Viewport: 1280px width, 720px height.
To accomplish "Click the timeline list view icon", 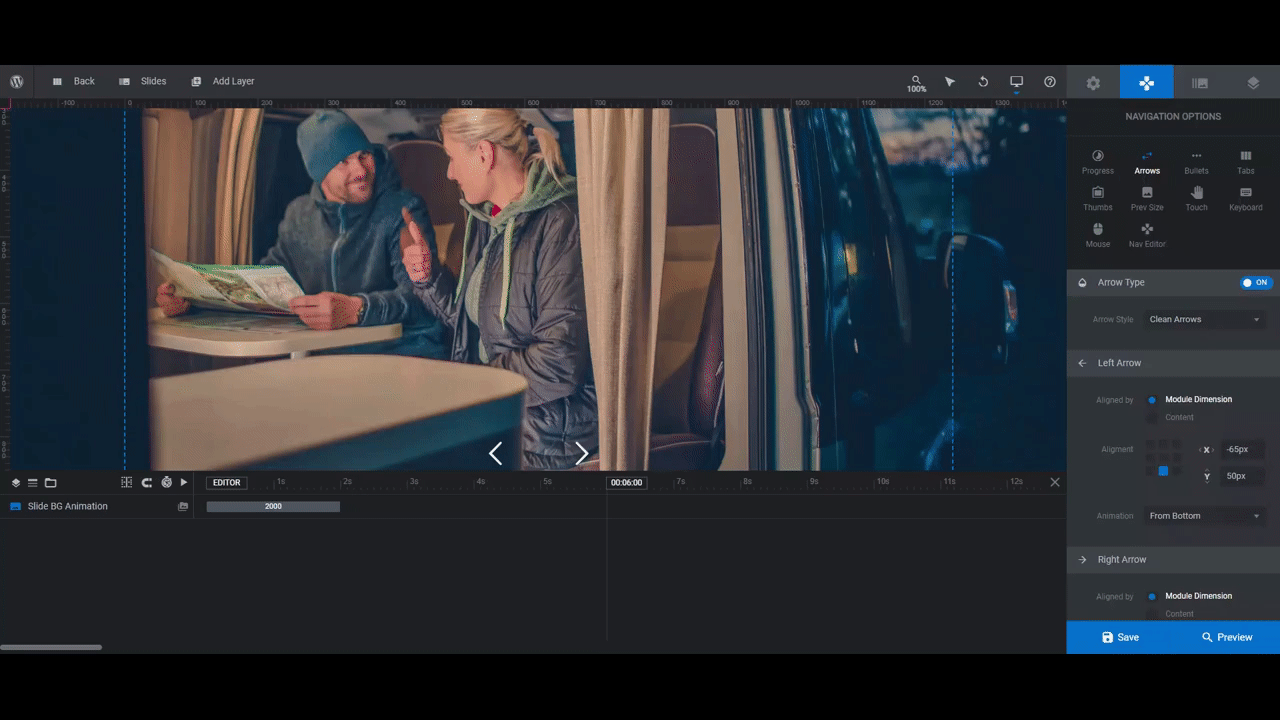I will [x=32, y=482].
